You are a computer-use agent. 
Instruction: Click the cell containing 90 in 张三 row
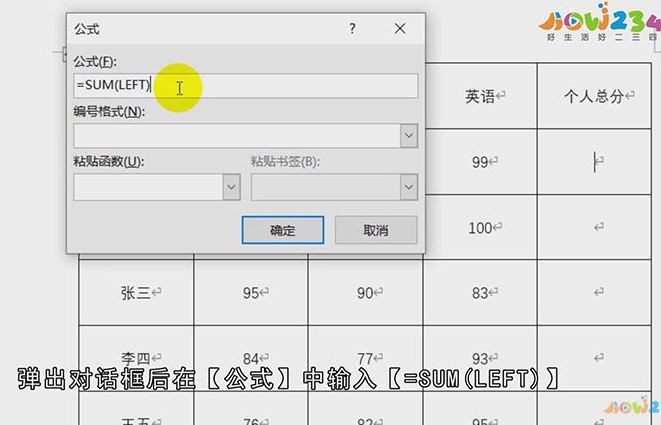365,292
